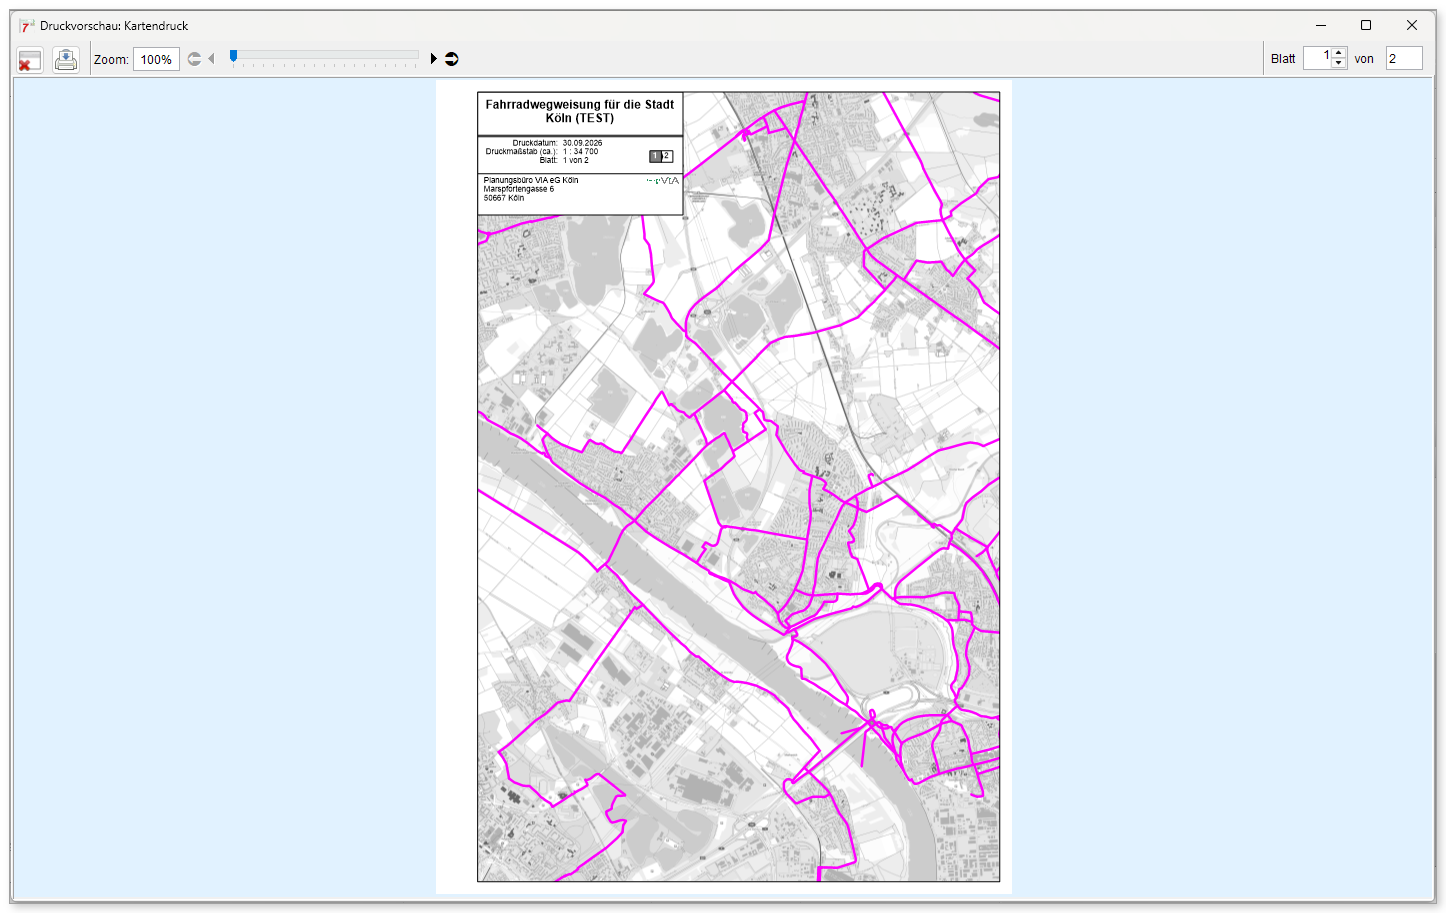Image resolution: width=1446 pixels, height=913 pixels.
Task: Close the print preview with the red X icon
Action: click(30, 60)
